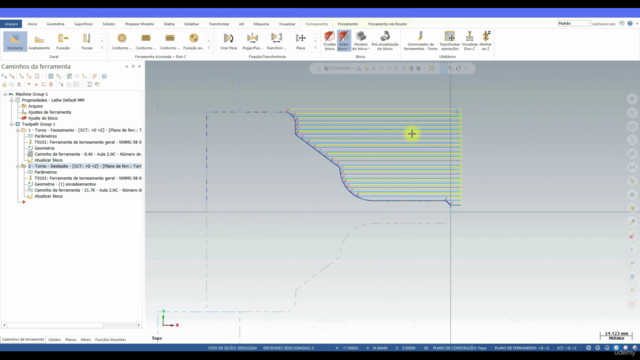Pin the Caminhos da ferramenta panel
640x360 pixels.
[x=133, y=67]
